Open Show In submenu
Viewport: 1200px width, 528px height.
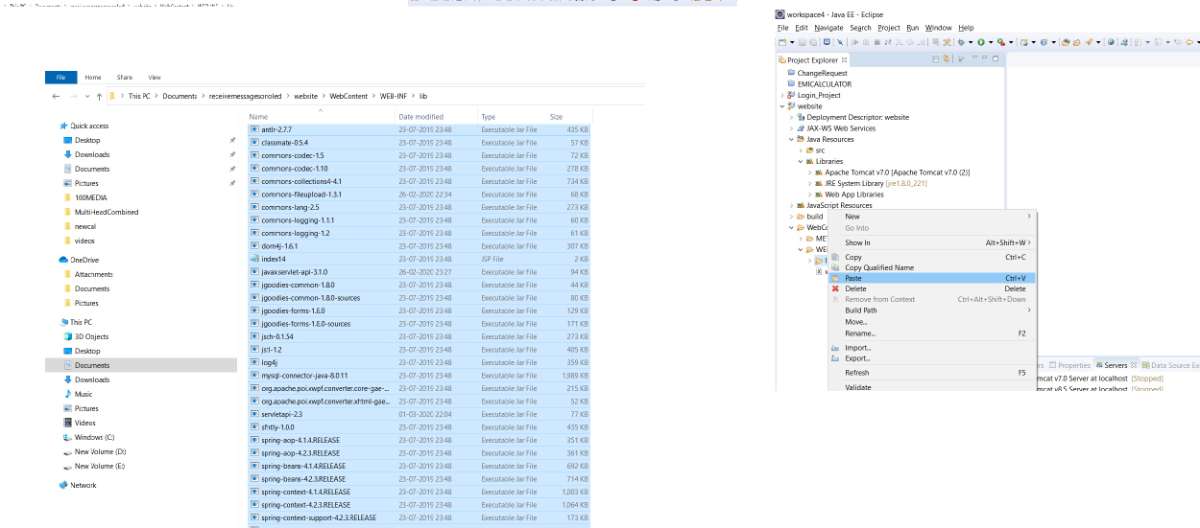pos(931,242)
